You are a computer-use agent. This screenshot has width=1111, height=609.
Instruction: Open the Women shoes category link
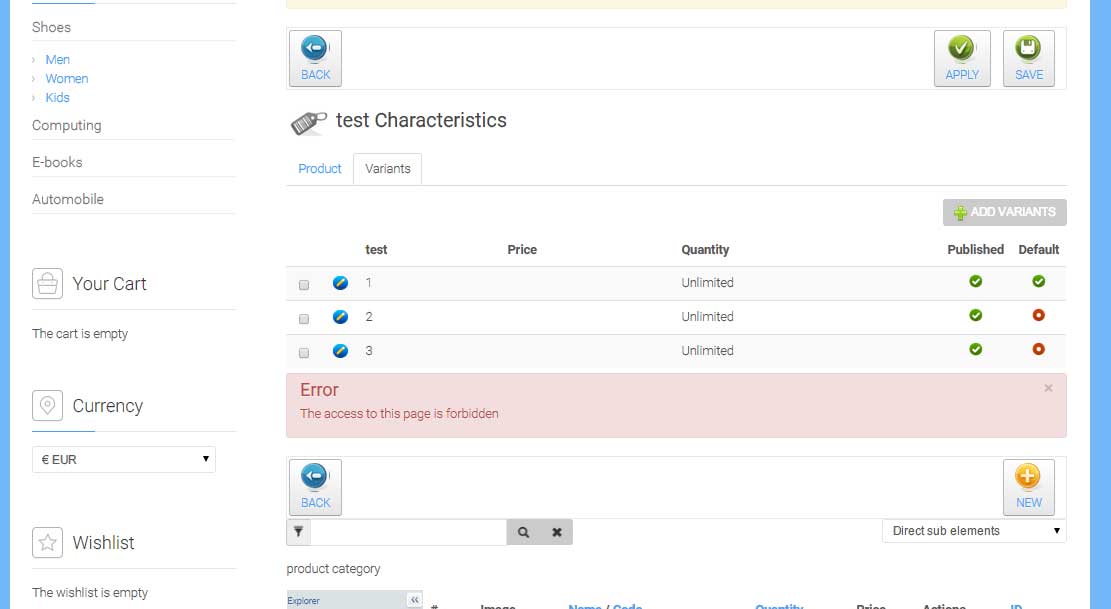point(67,79)
